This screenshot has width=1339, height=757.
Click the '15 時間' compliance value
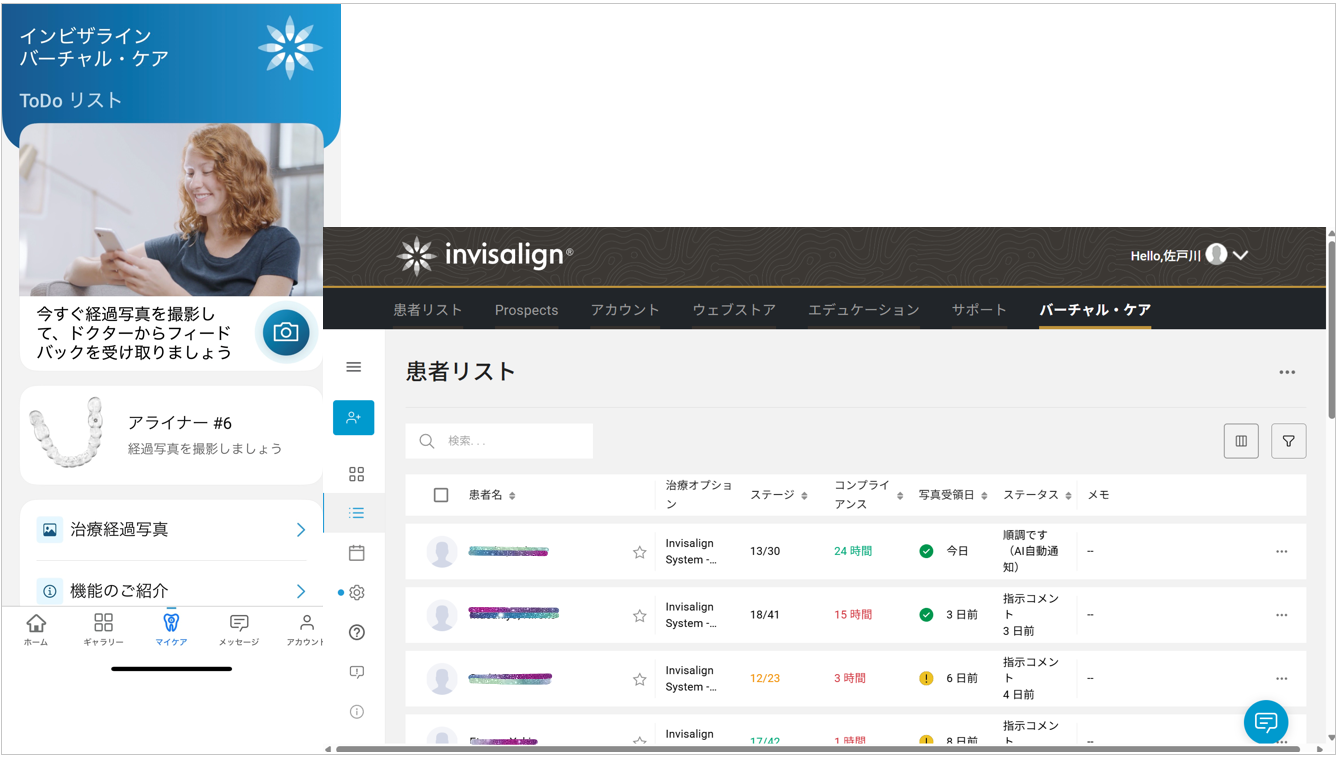[x=853, y=615]
